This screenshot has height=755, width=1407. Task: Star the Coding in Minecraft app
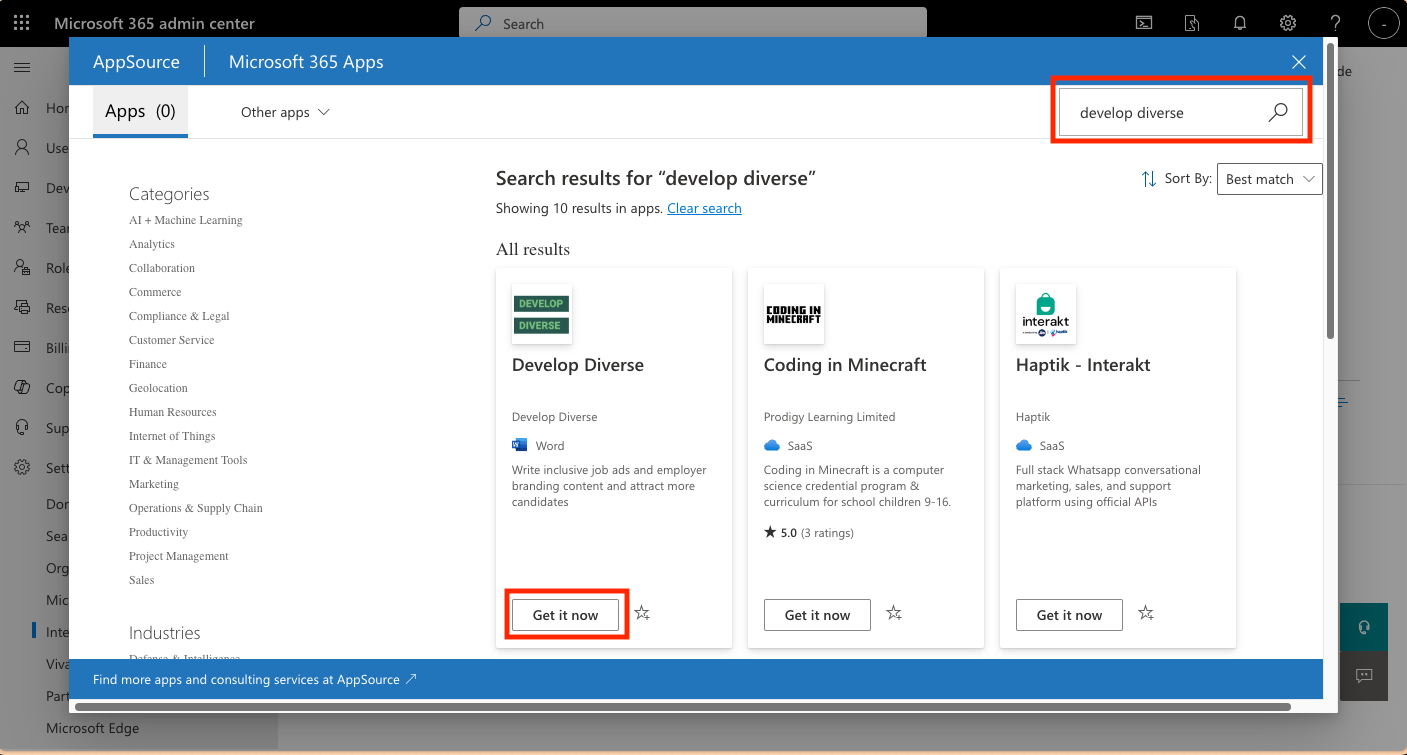click(894, 613)
